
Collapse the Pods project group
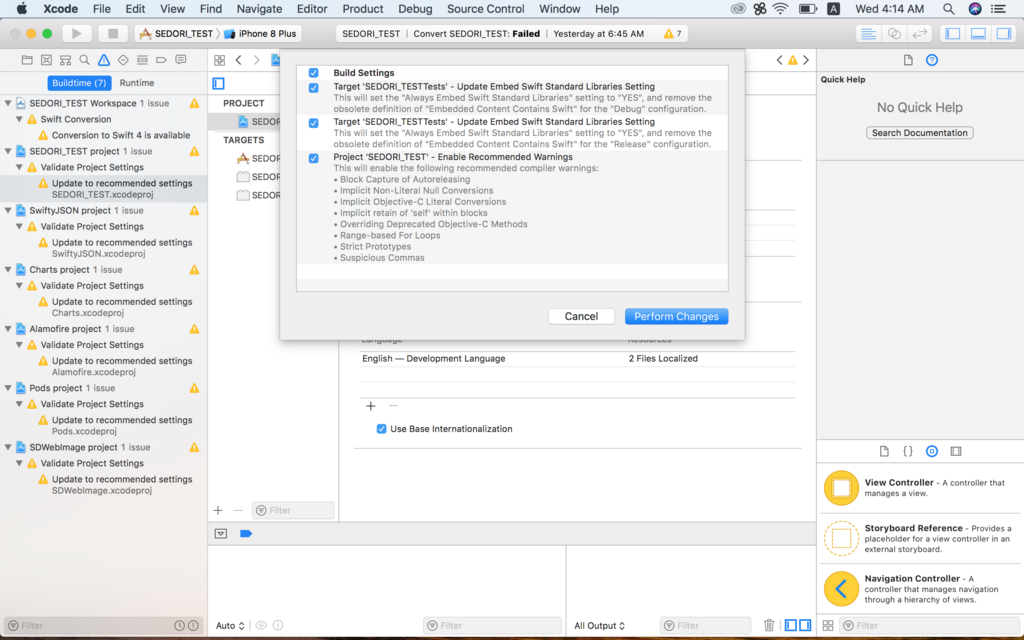click(x=8, y=388)
